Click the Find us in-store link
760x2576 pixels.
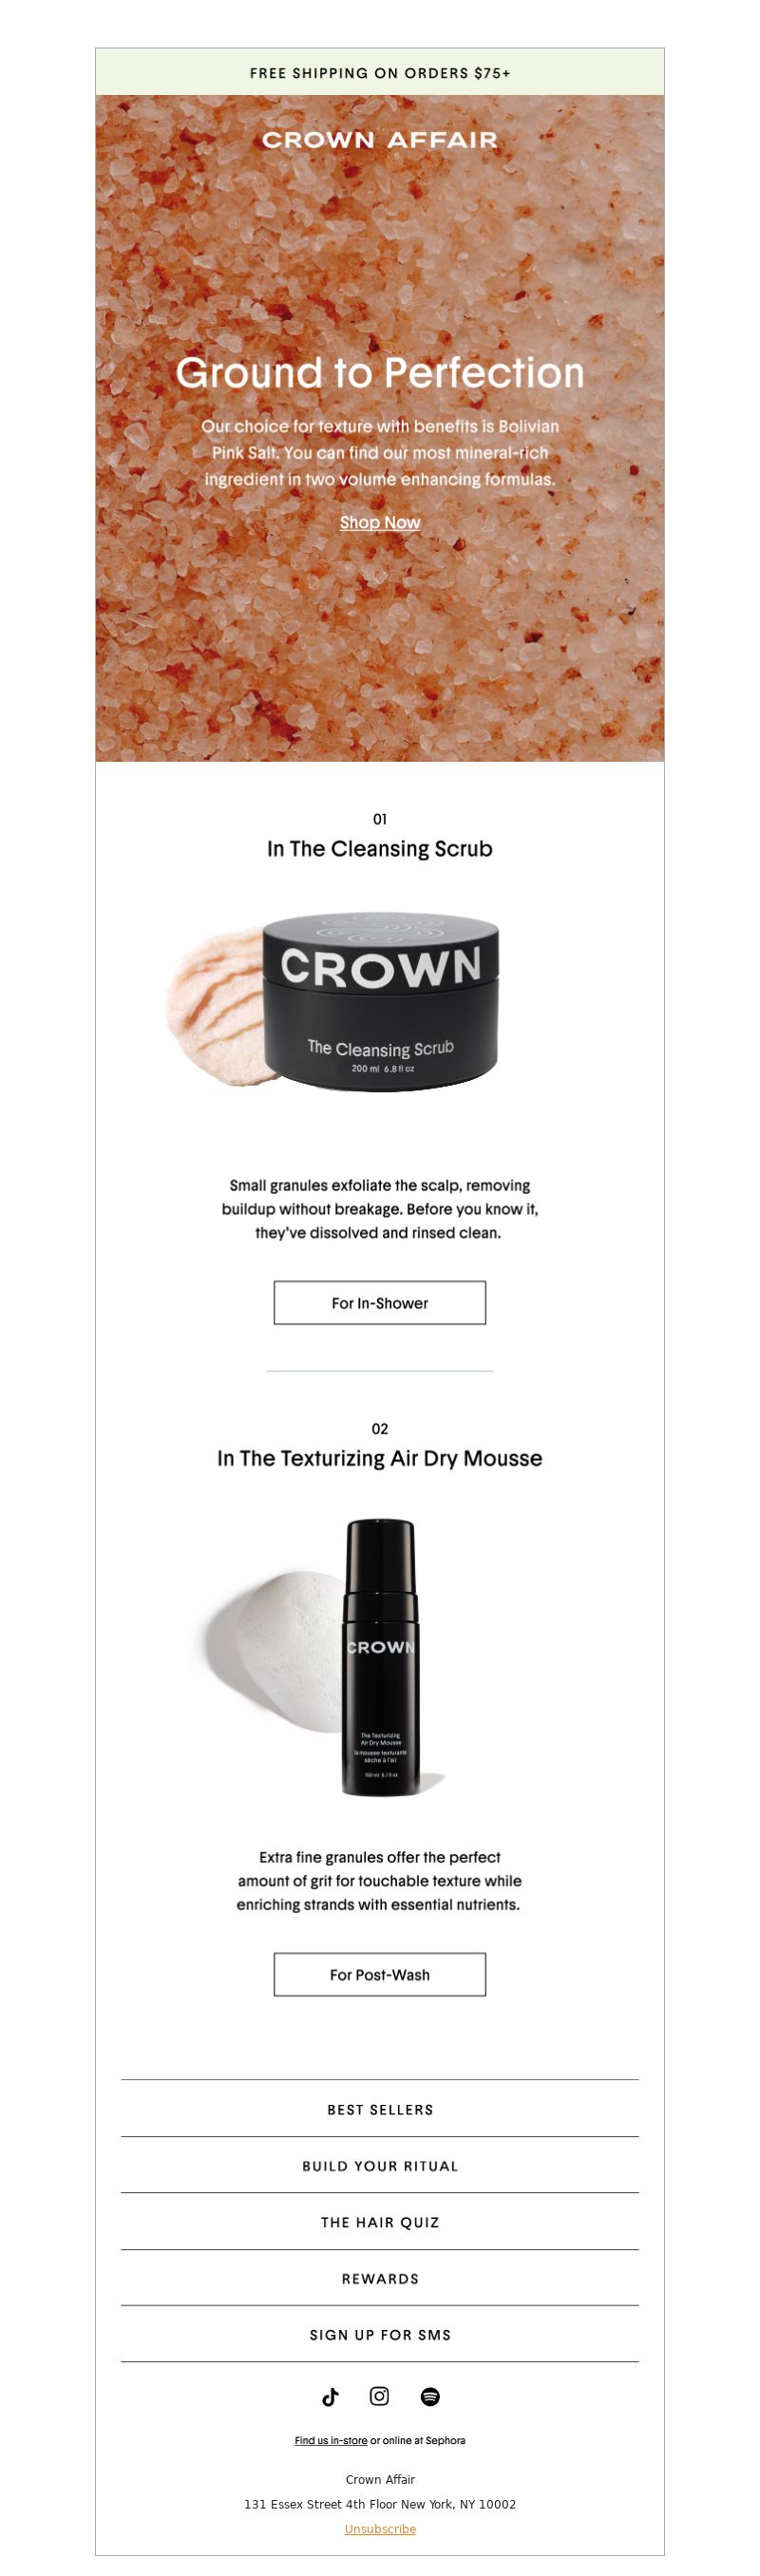(x=330, y=2441)
